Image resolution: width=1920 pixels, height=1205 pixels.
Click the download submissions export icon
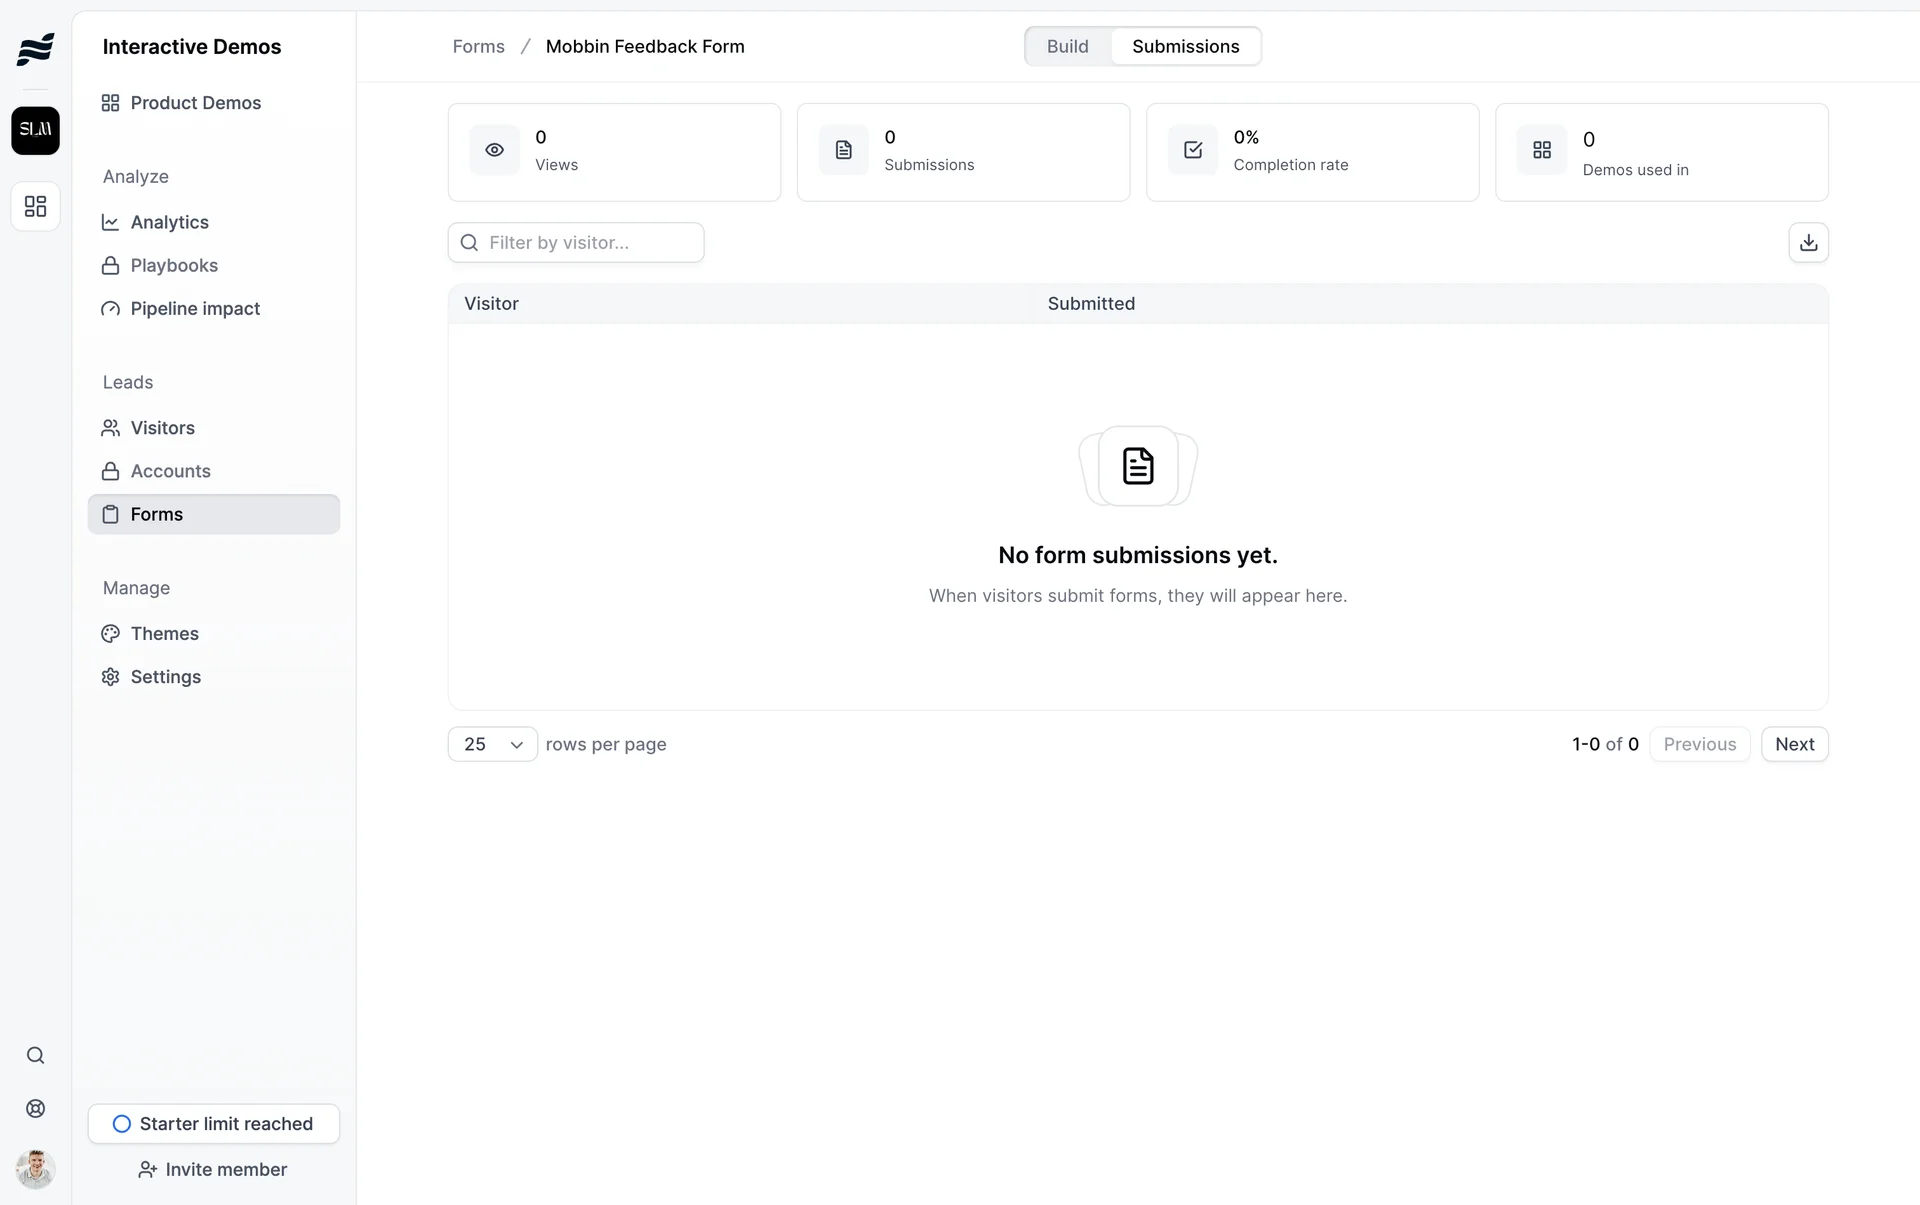pos(1808,243)
